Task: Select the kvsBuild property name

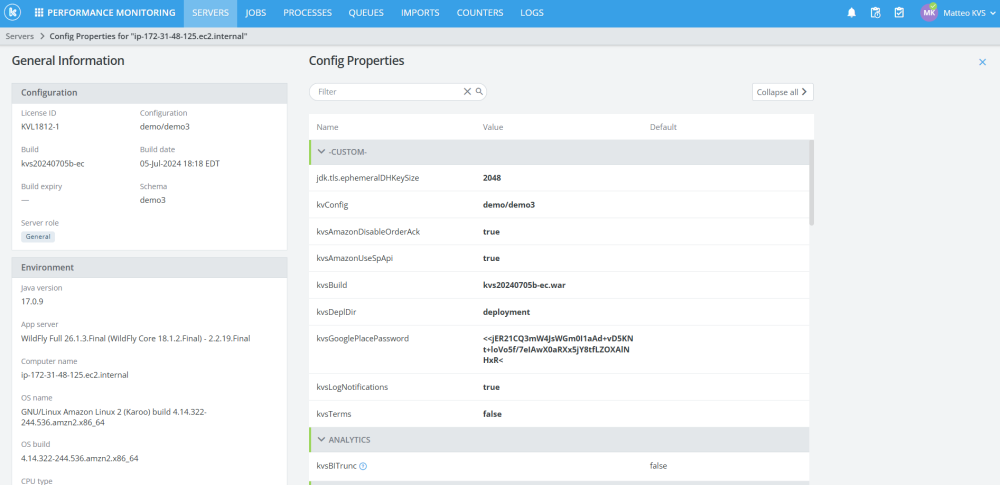Action: (x=332, y=285)
